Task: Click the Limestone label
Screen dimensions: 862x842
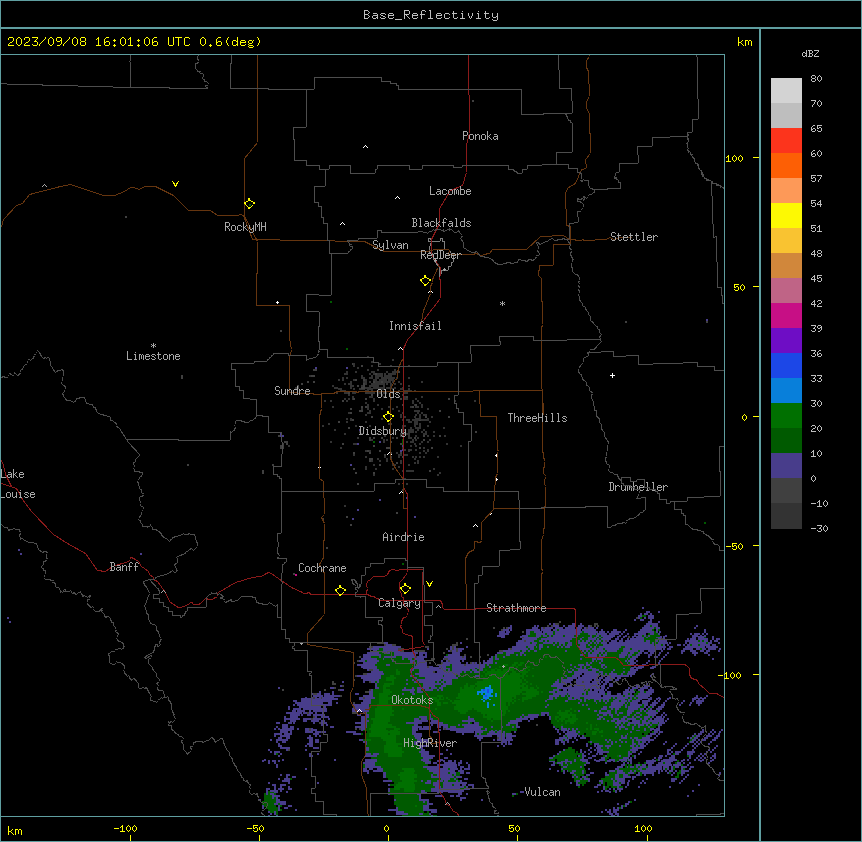Action: pos(153,356)
